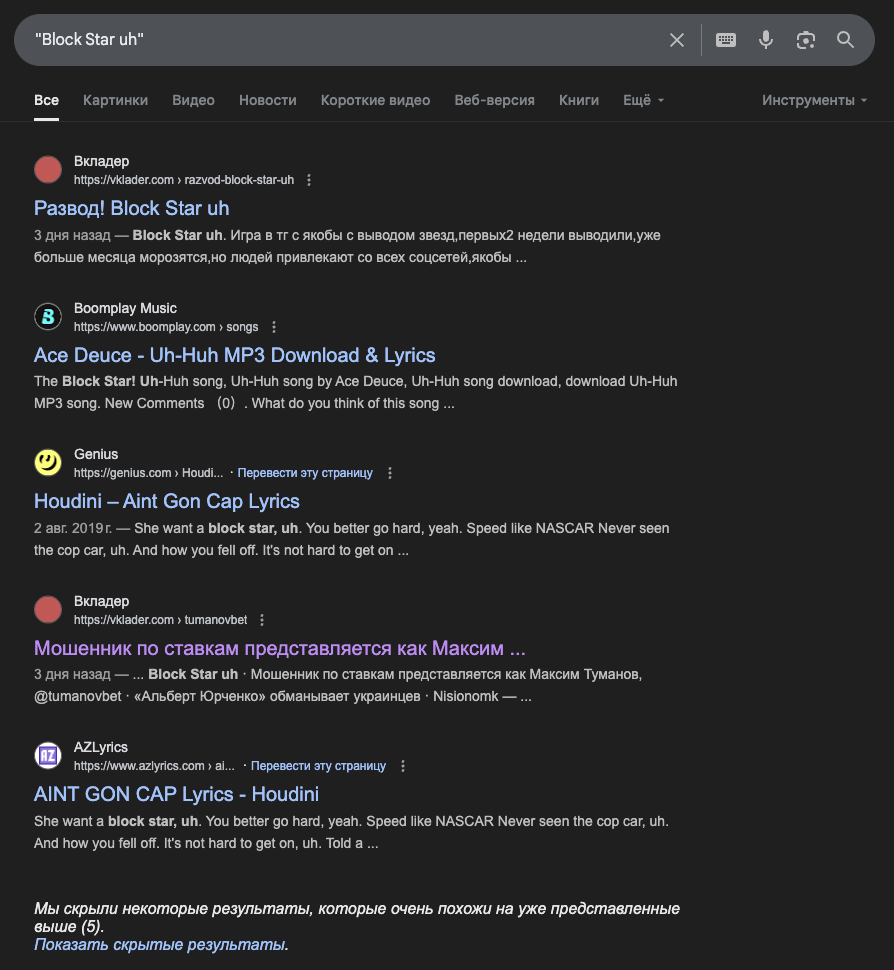894x970 pixels.
Task: Open the Мошенник по ставкам result link
Action: point(280,648)
